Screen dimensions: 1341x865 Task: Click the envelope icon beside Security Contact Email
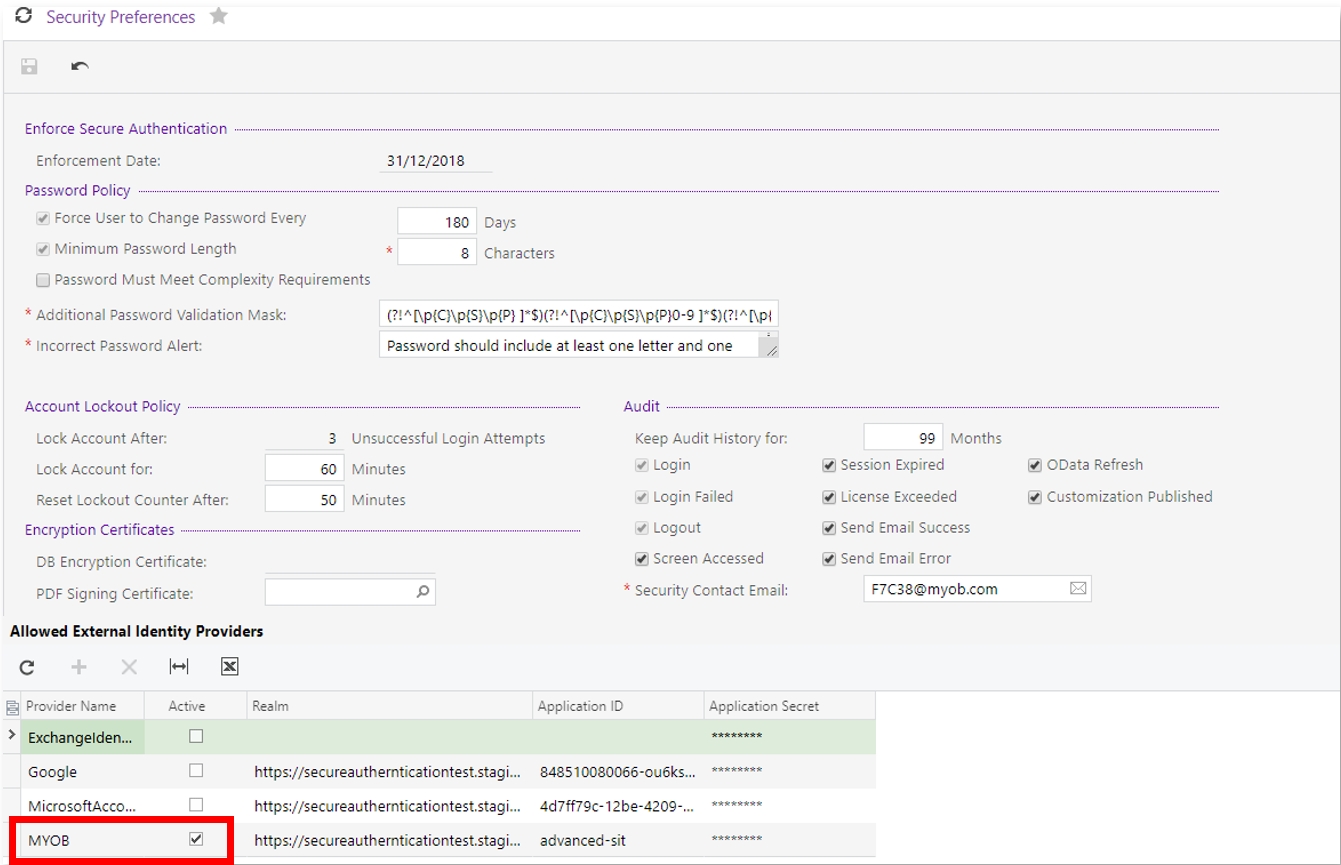1078,588
